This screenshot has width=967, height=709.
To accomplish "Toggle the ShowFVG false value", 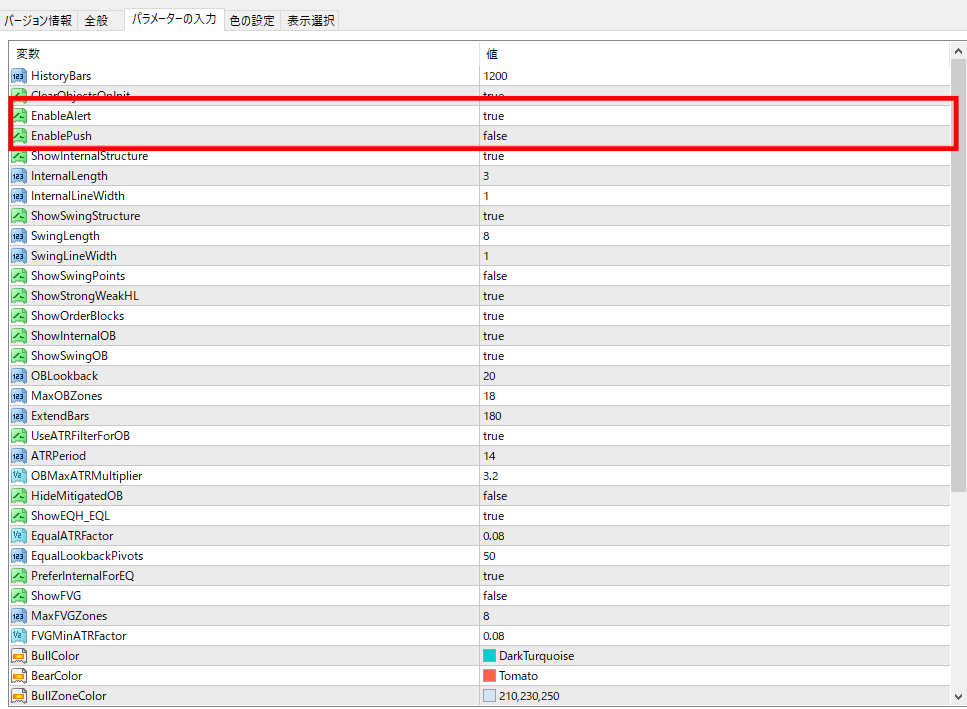I will (495, 596).
